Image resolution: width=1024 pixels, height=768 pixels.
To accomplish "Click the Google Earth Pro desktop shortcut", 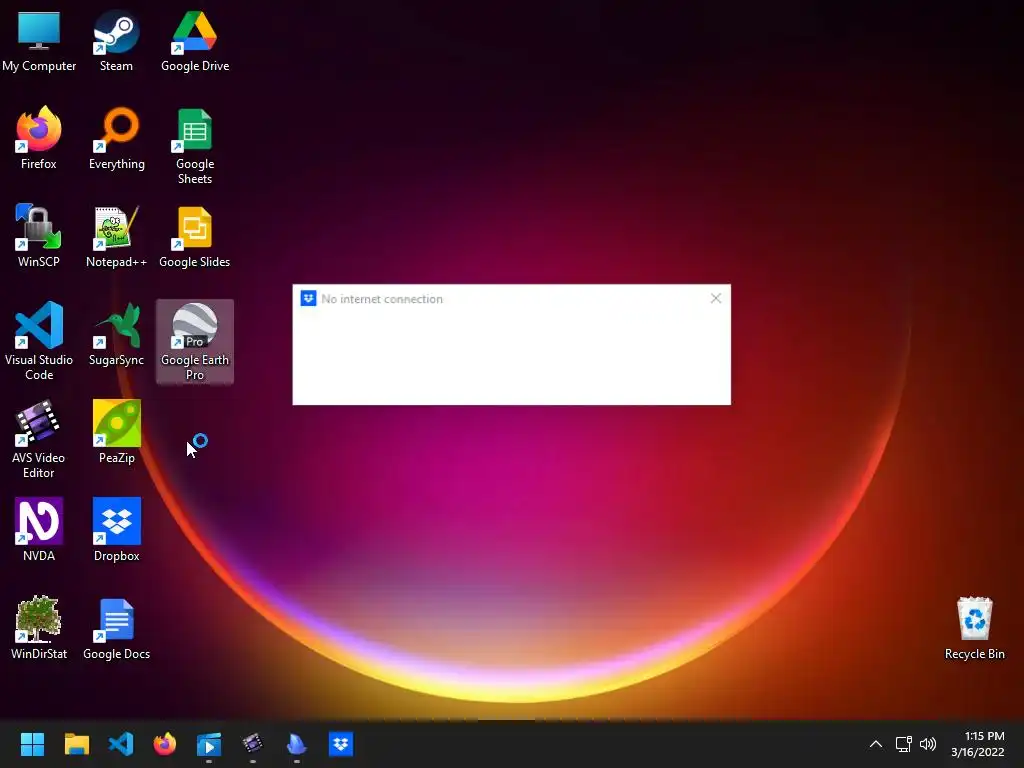I will (x=195, y=341).
